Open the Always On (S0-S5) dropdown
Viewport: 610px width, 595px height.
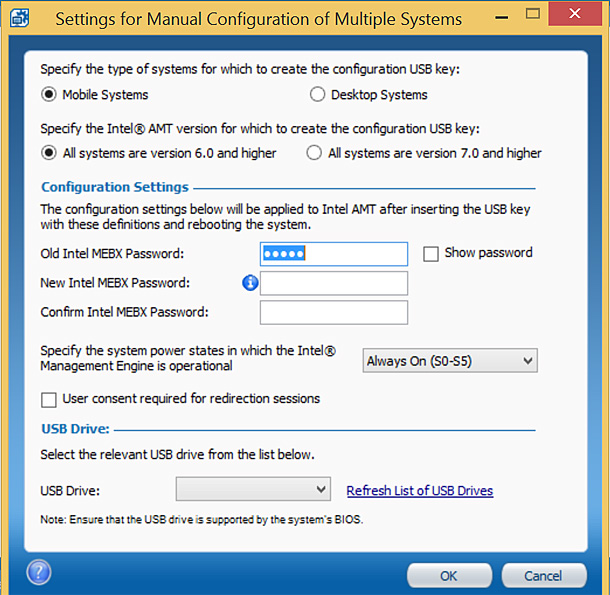coord(450,361)
